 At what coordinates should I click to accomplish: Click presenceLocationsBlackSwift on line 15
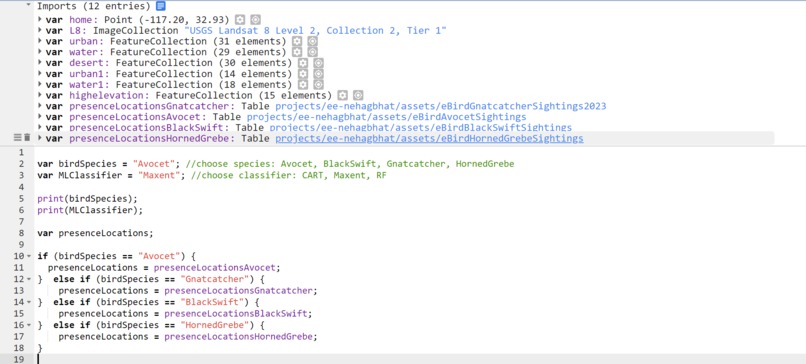[236, 314]
